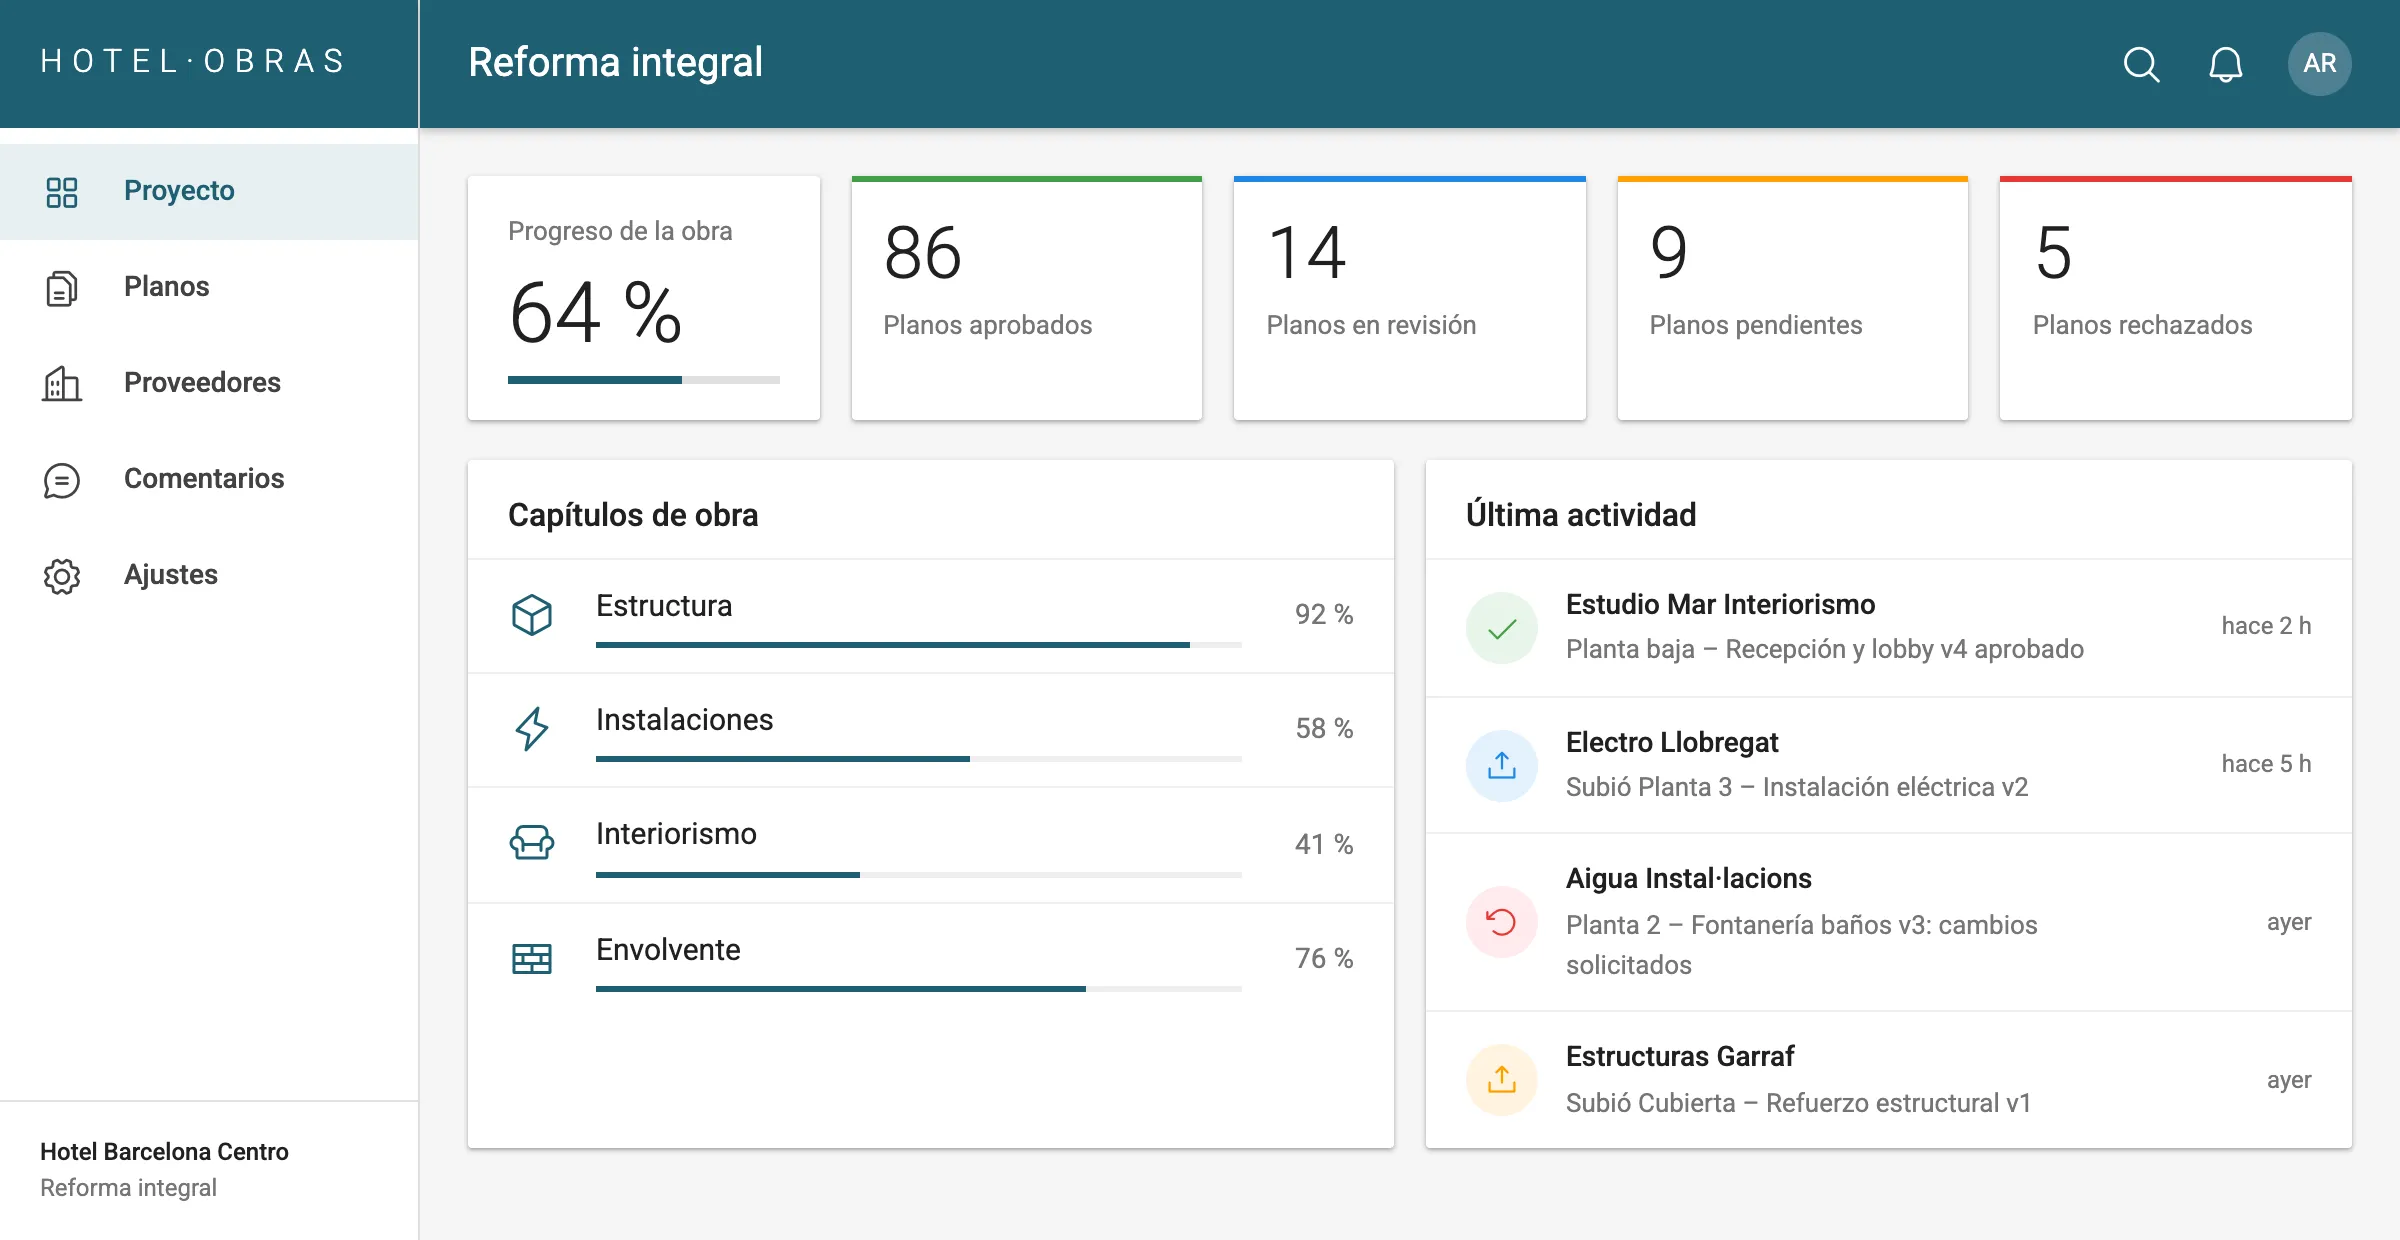Viewport: 2400px width, 1240px height.
Task: Click the Planos documents icon
Action: pyautogui.click(x=62, y=288)
